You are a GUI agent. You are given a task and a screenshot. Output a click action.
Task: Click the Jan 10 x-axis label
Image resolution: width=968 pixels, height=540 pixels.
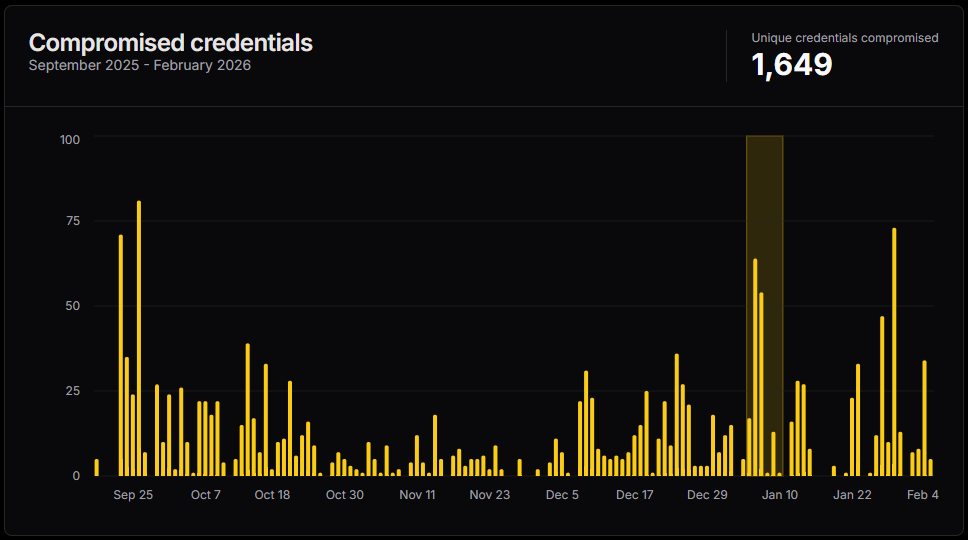(780, 495)
